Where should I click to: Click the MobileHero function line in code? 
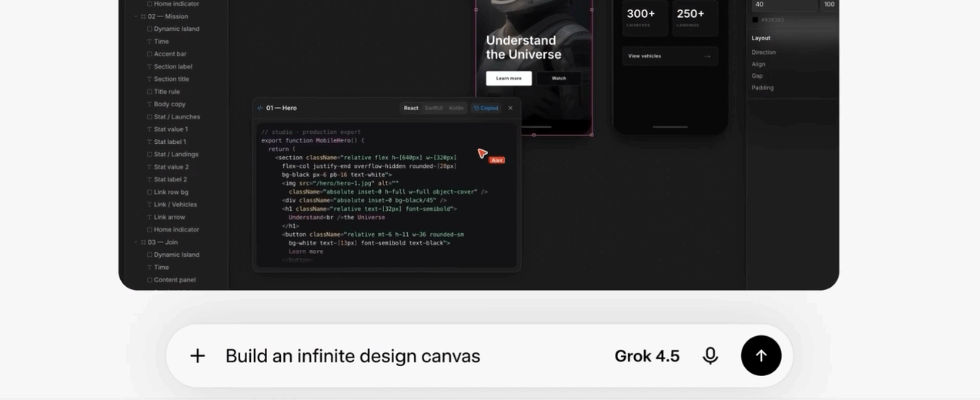(312, 141)
